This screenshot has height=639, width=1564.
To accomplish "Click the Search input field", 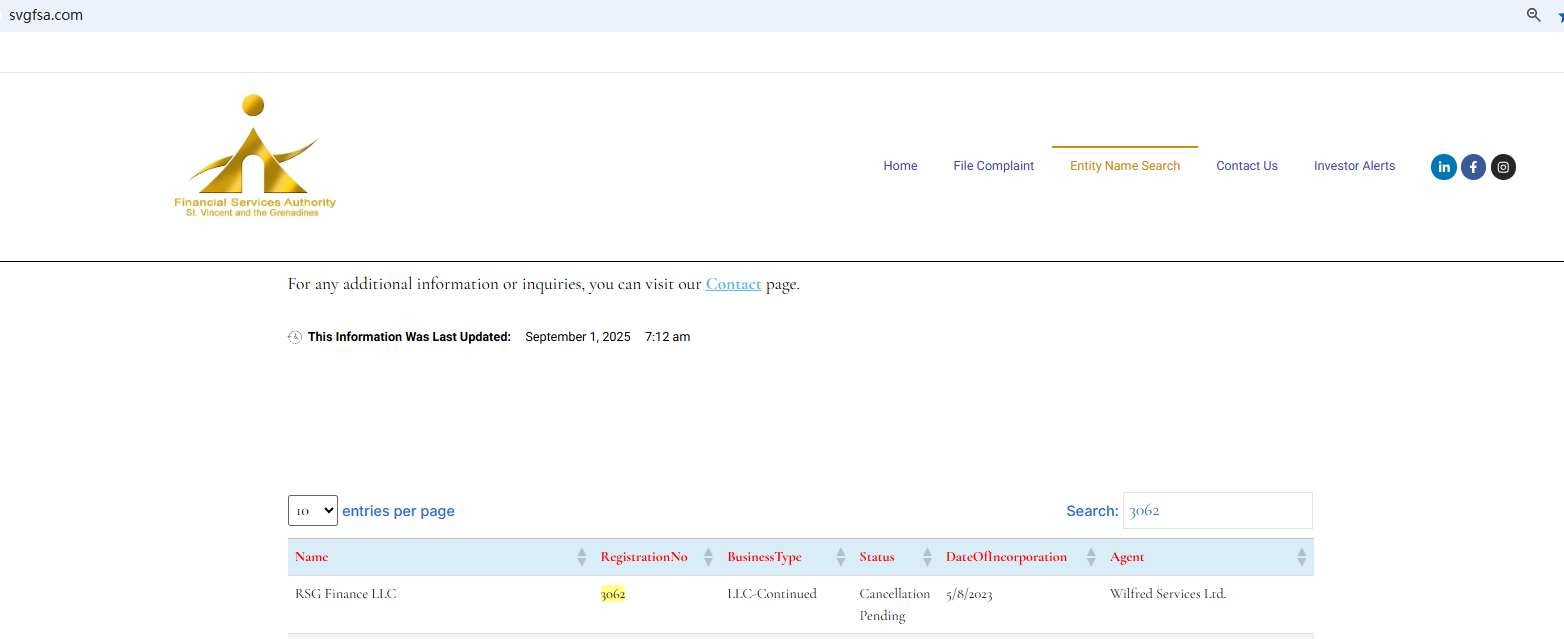I will coord(1217,511).
